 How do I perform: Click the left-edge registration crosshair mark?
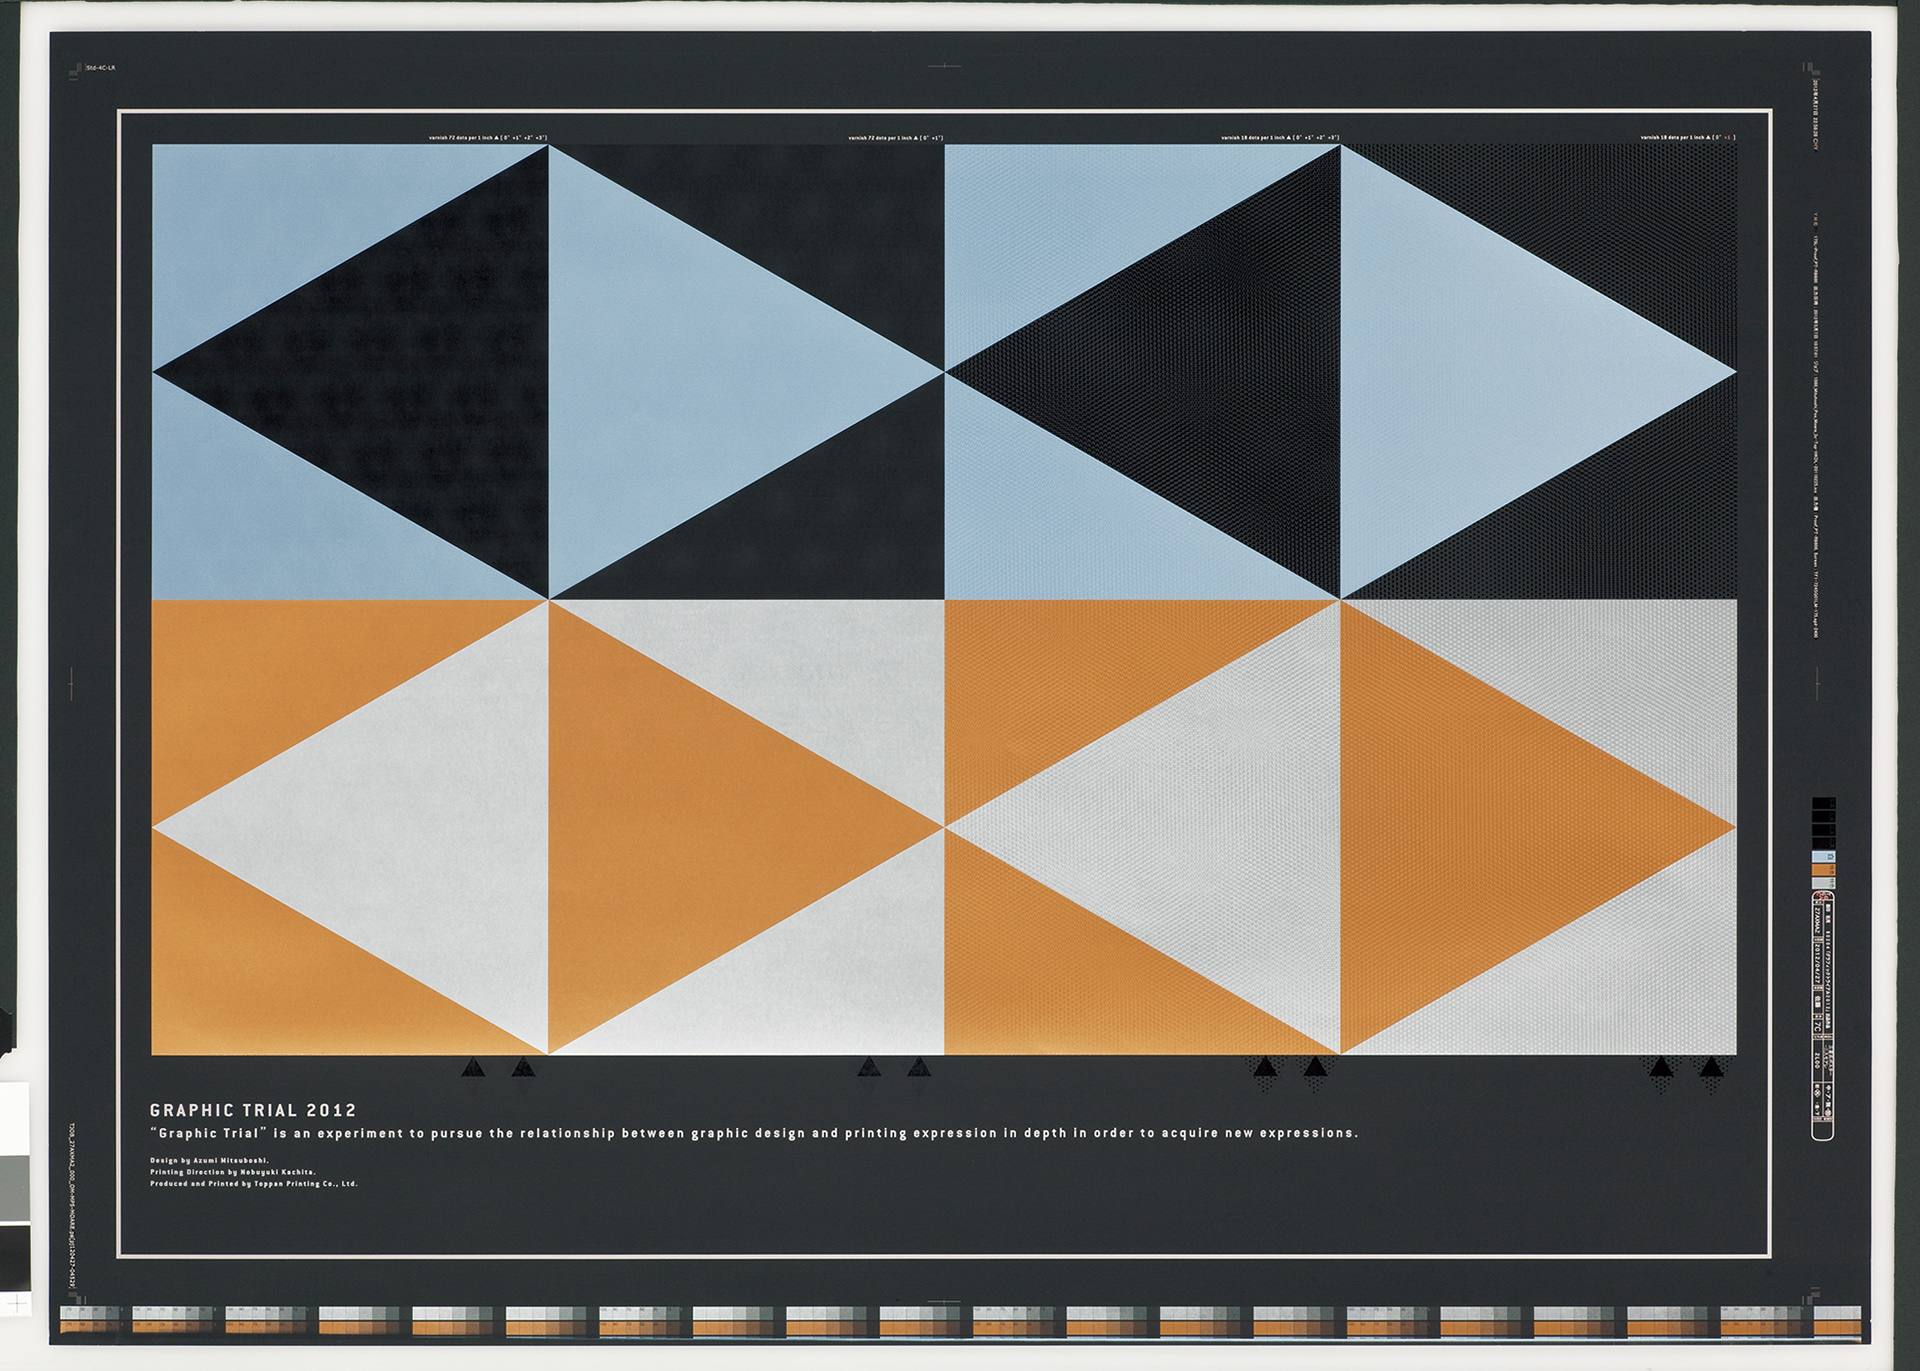tap(71, 684)
